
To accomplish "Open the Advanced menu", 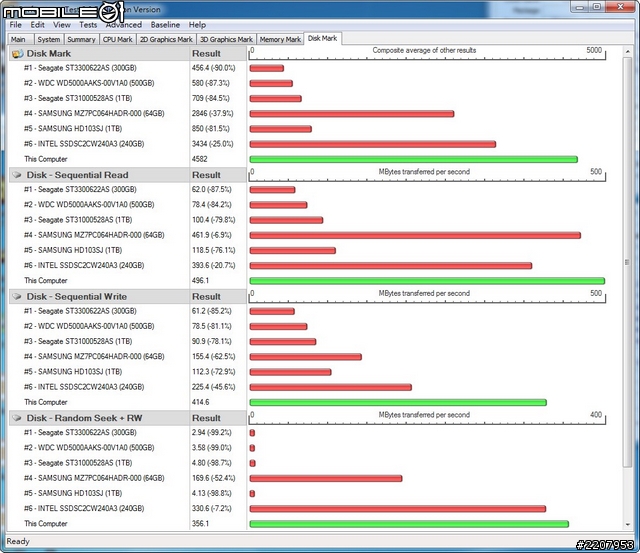I will [124, 25].
